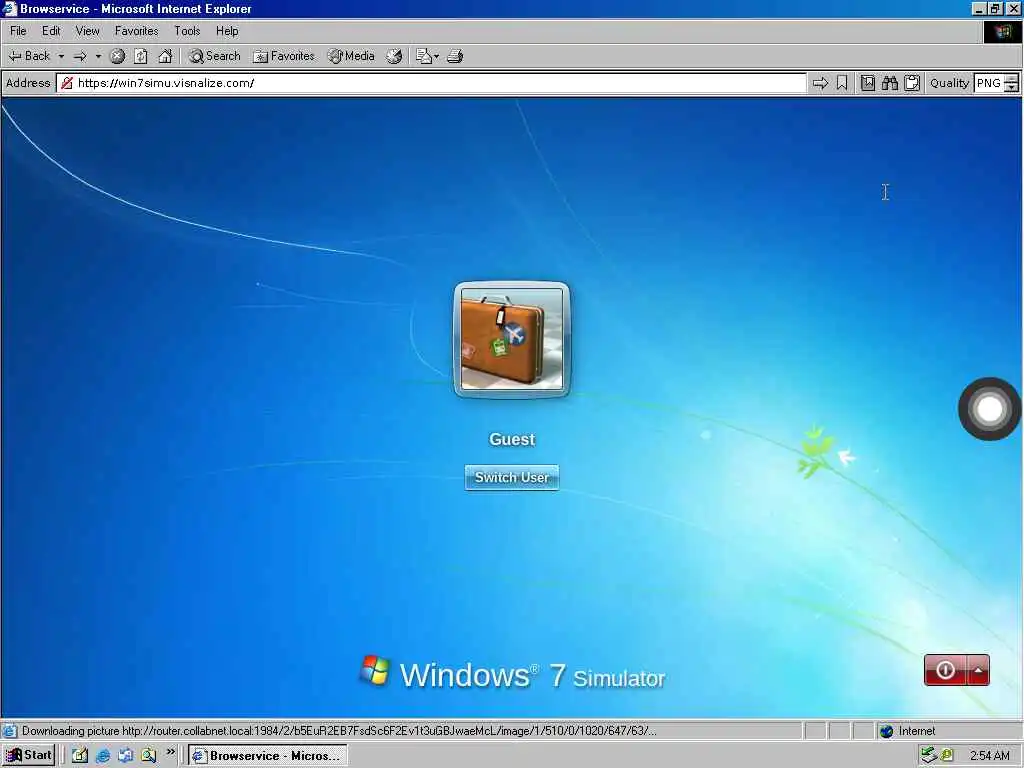Open the Forward history dropdown arrow

tap(98, 56)
